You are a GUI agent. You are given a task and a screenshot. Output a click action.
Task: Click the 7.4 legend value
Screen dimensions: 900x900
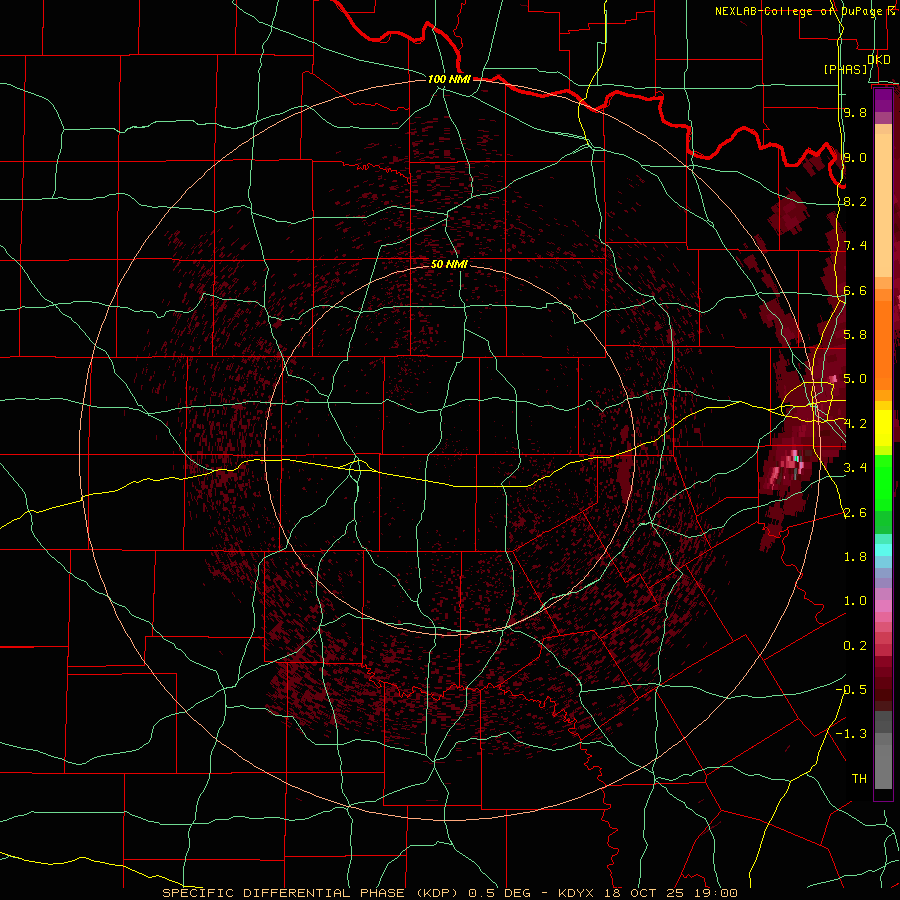(855, 246)
